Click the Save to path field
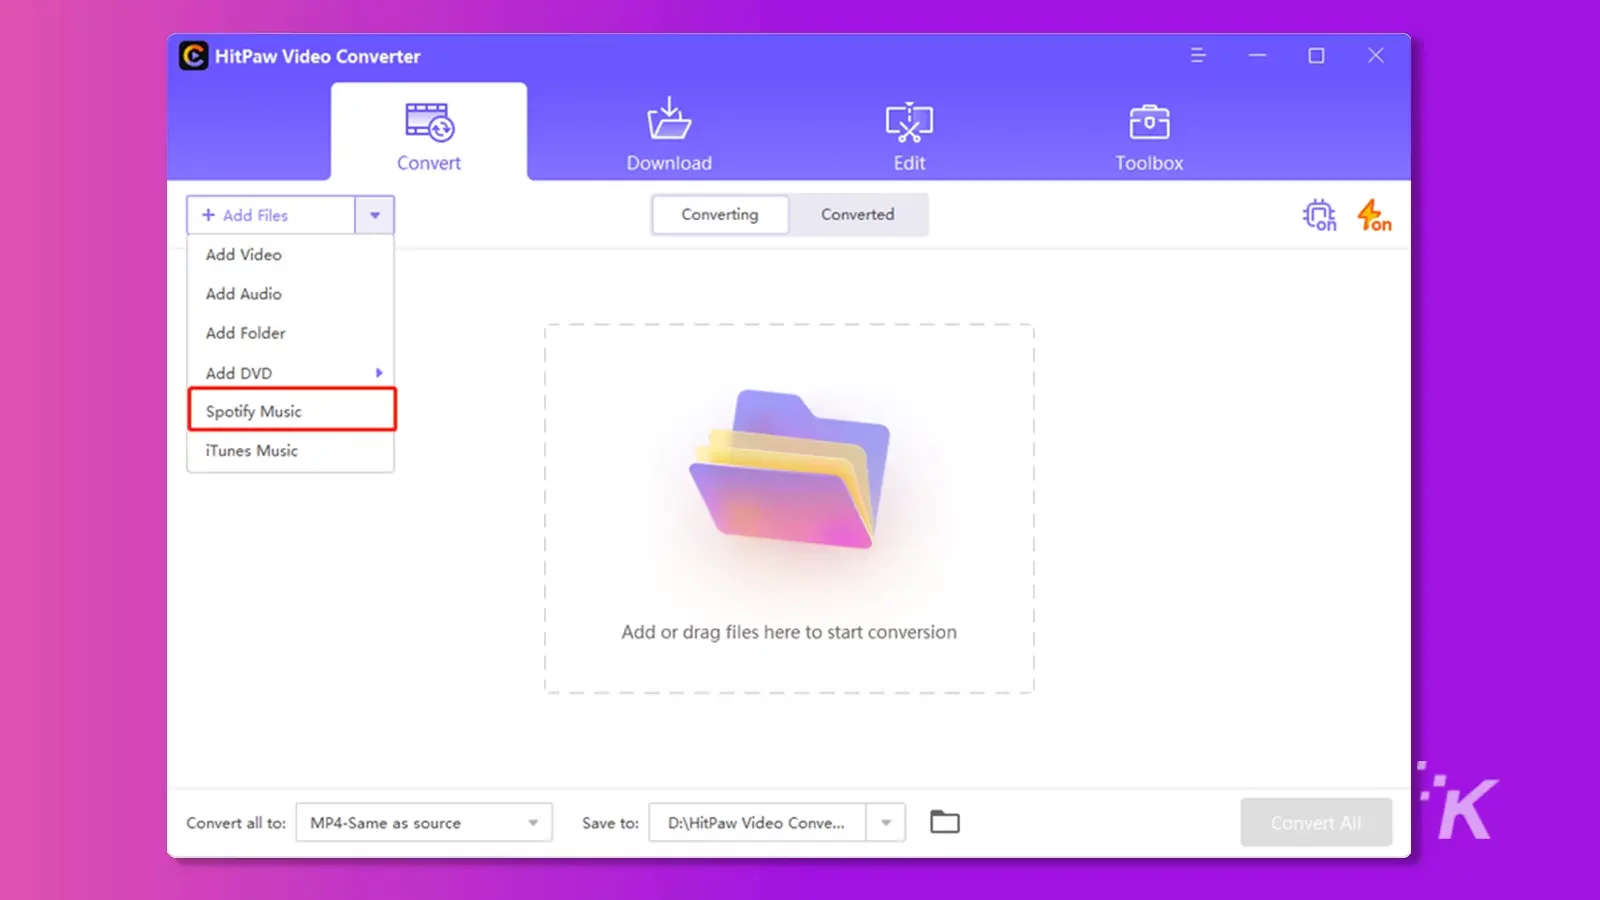1600x900 pixels. [757, 823]
